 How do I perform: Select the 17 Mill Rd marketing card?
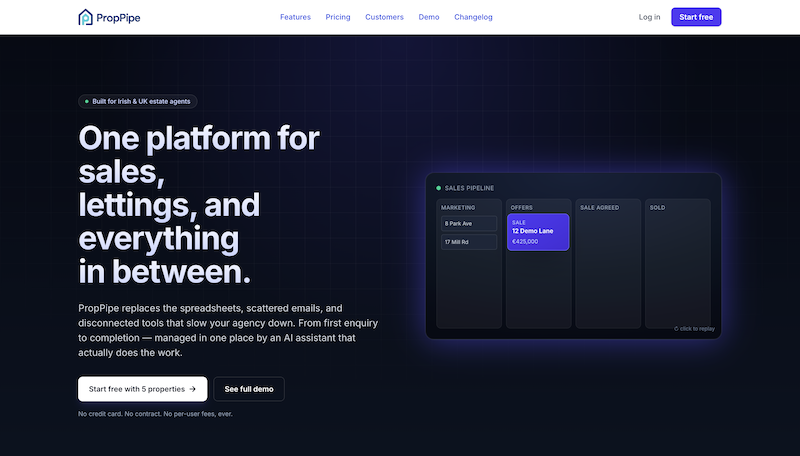click(x=469, y=242)
